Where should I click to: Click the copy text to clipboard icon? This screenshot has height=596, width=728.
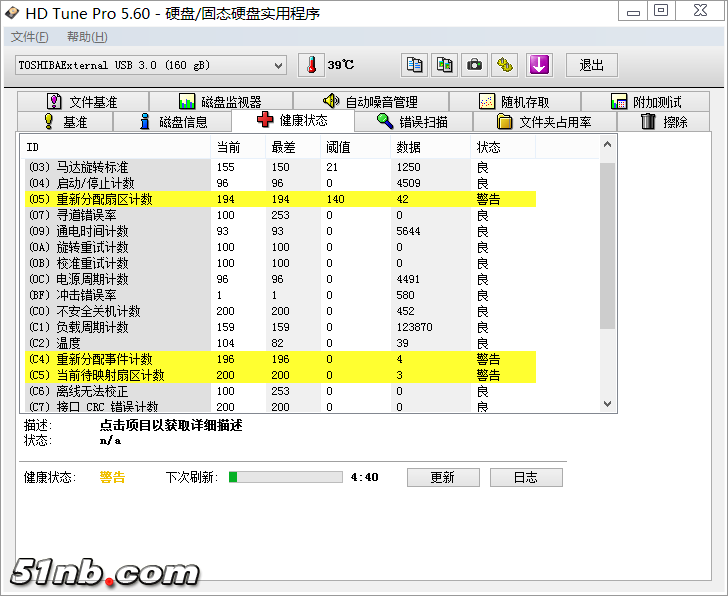tap(415, 65)
